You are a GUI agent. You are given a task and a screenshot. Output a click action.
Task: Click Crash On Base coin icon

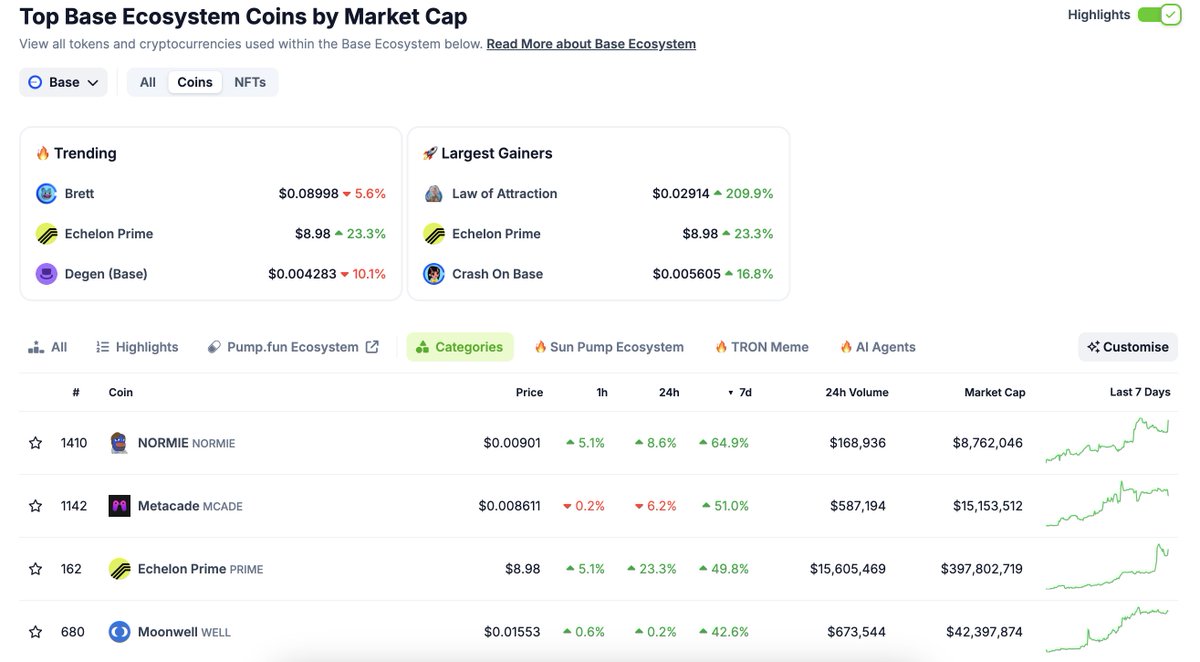433,274
